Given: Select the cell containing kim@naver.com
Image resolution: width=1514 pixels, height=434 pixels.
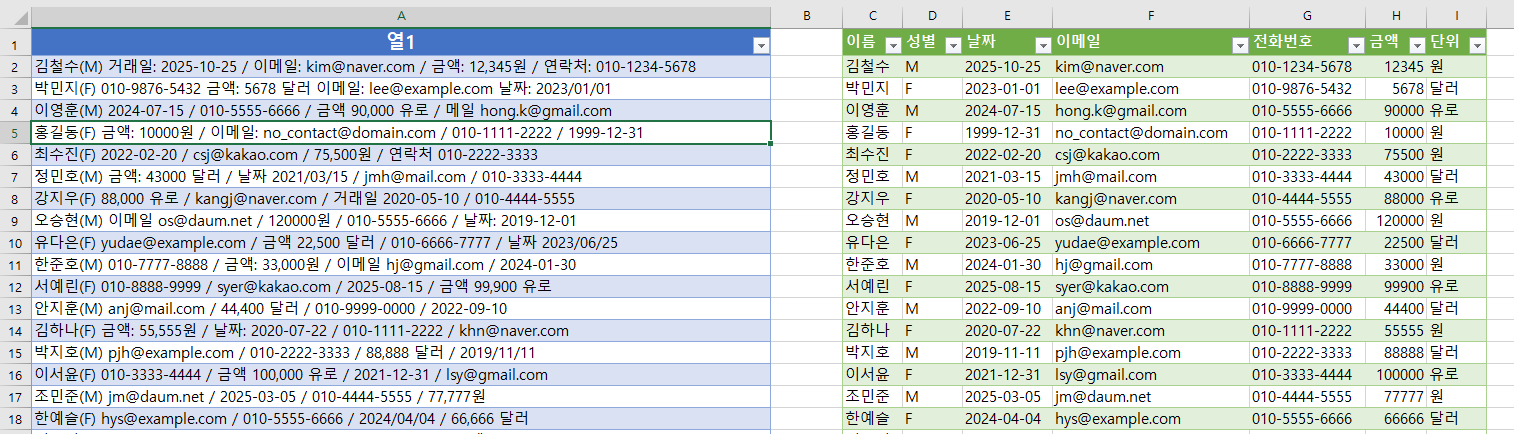Looking at the screenshot, I should (x=1150, y=67).
